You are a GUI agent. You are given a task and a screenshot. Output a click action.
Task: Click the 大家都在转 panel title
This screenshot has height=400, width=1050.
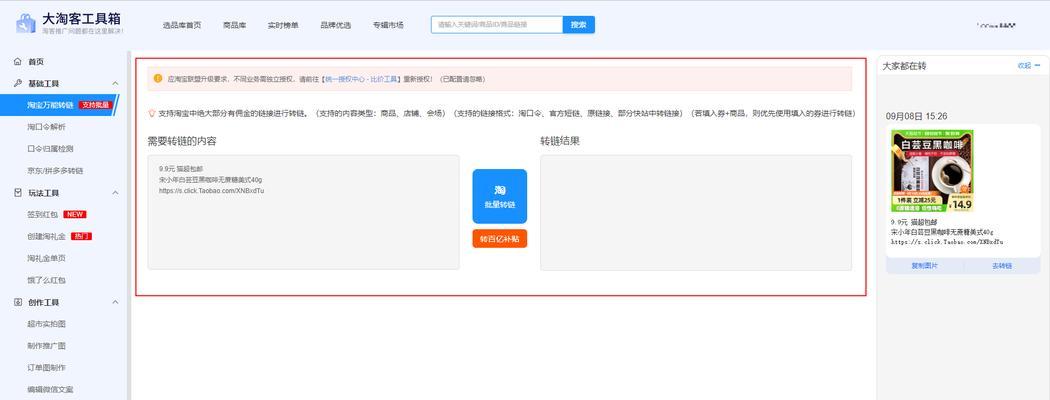click(x=905, y=66)
